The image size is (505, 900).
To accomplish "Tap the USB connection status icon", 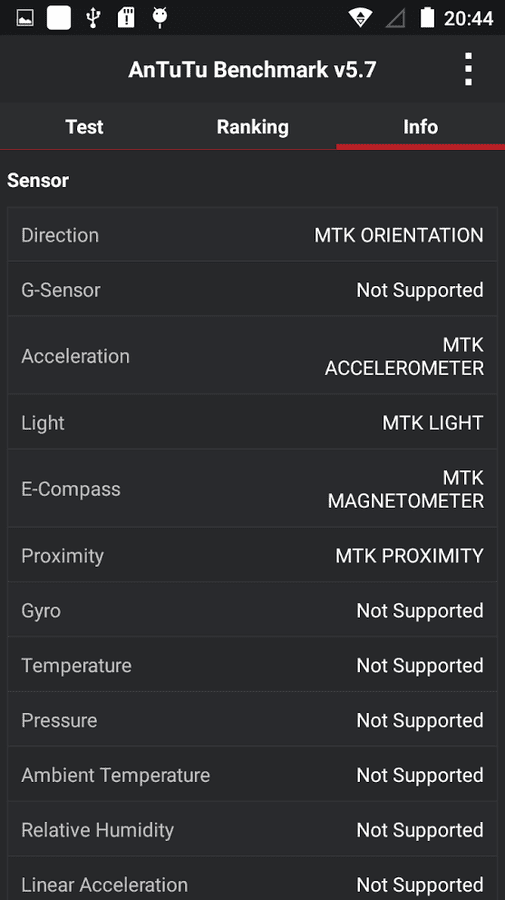I will coord(92,18).
